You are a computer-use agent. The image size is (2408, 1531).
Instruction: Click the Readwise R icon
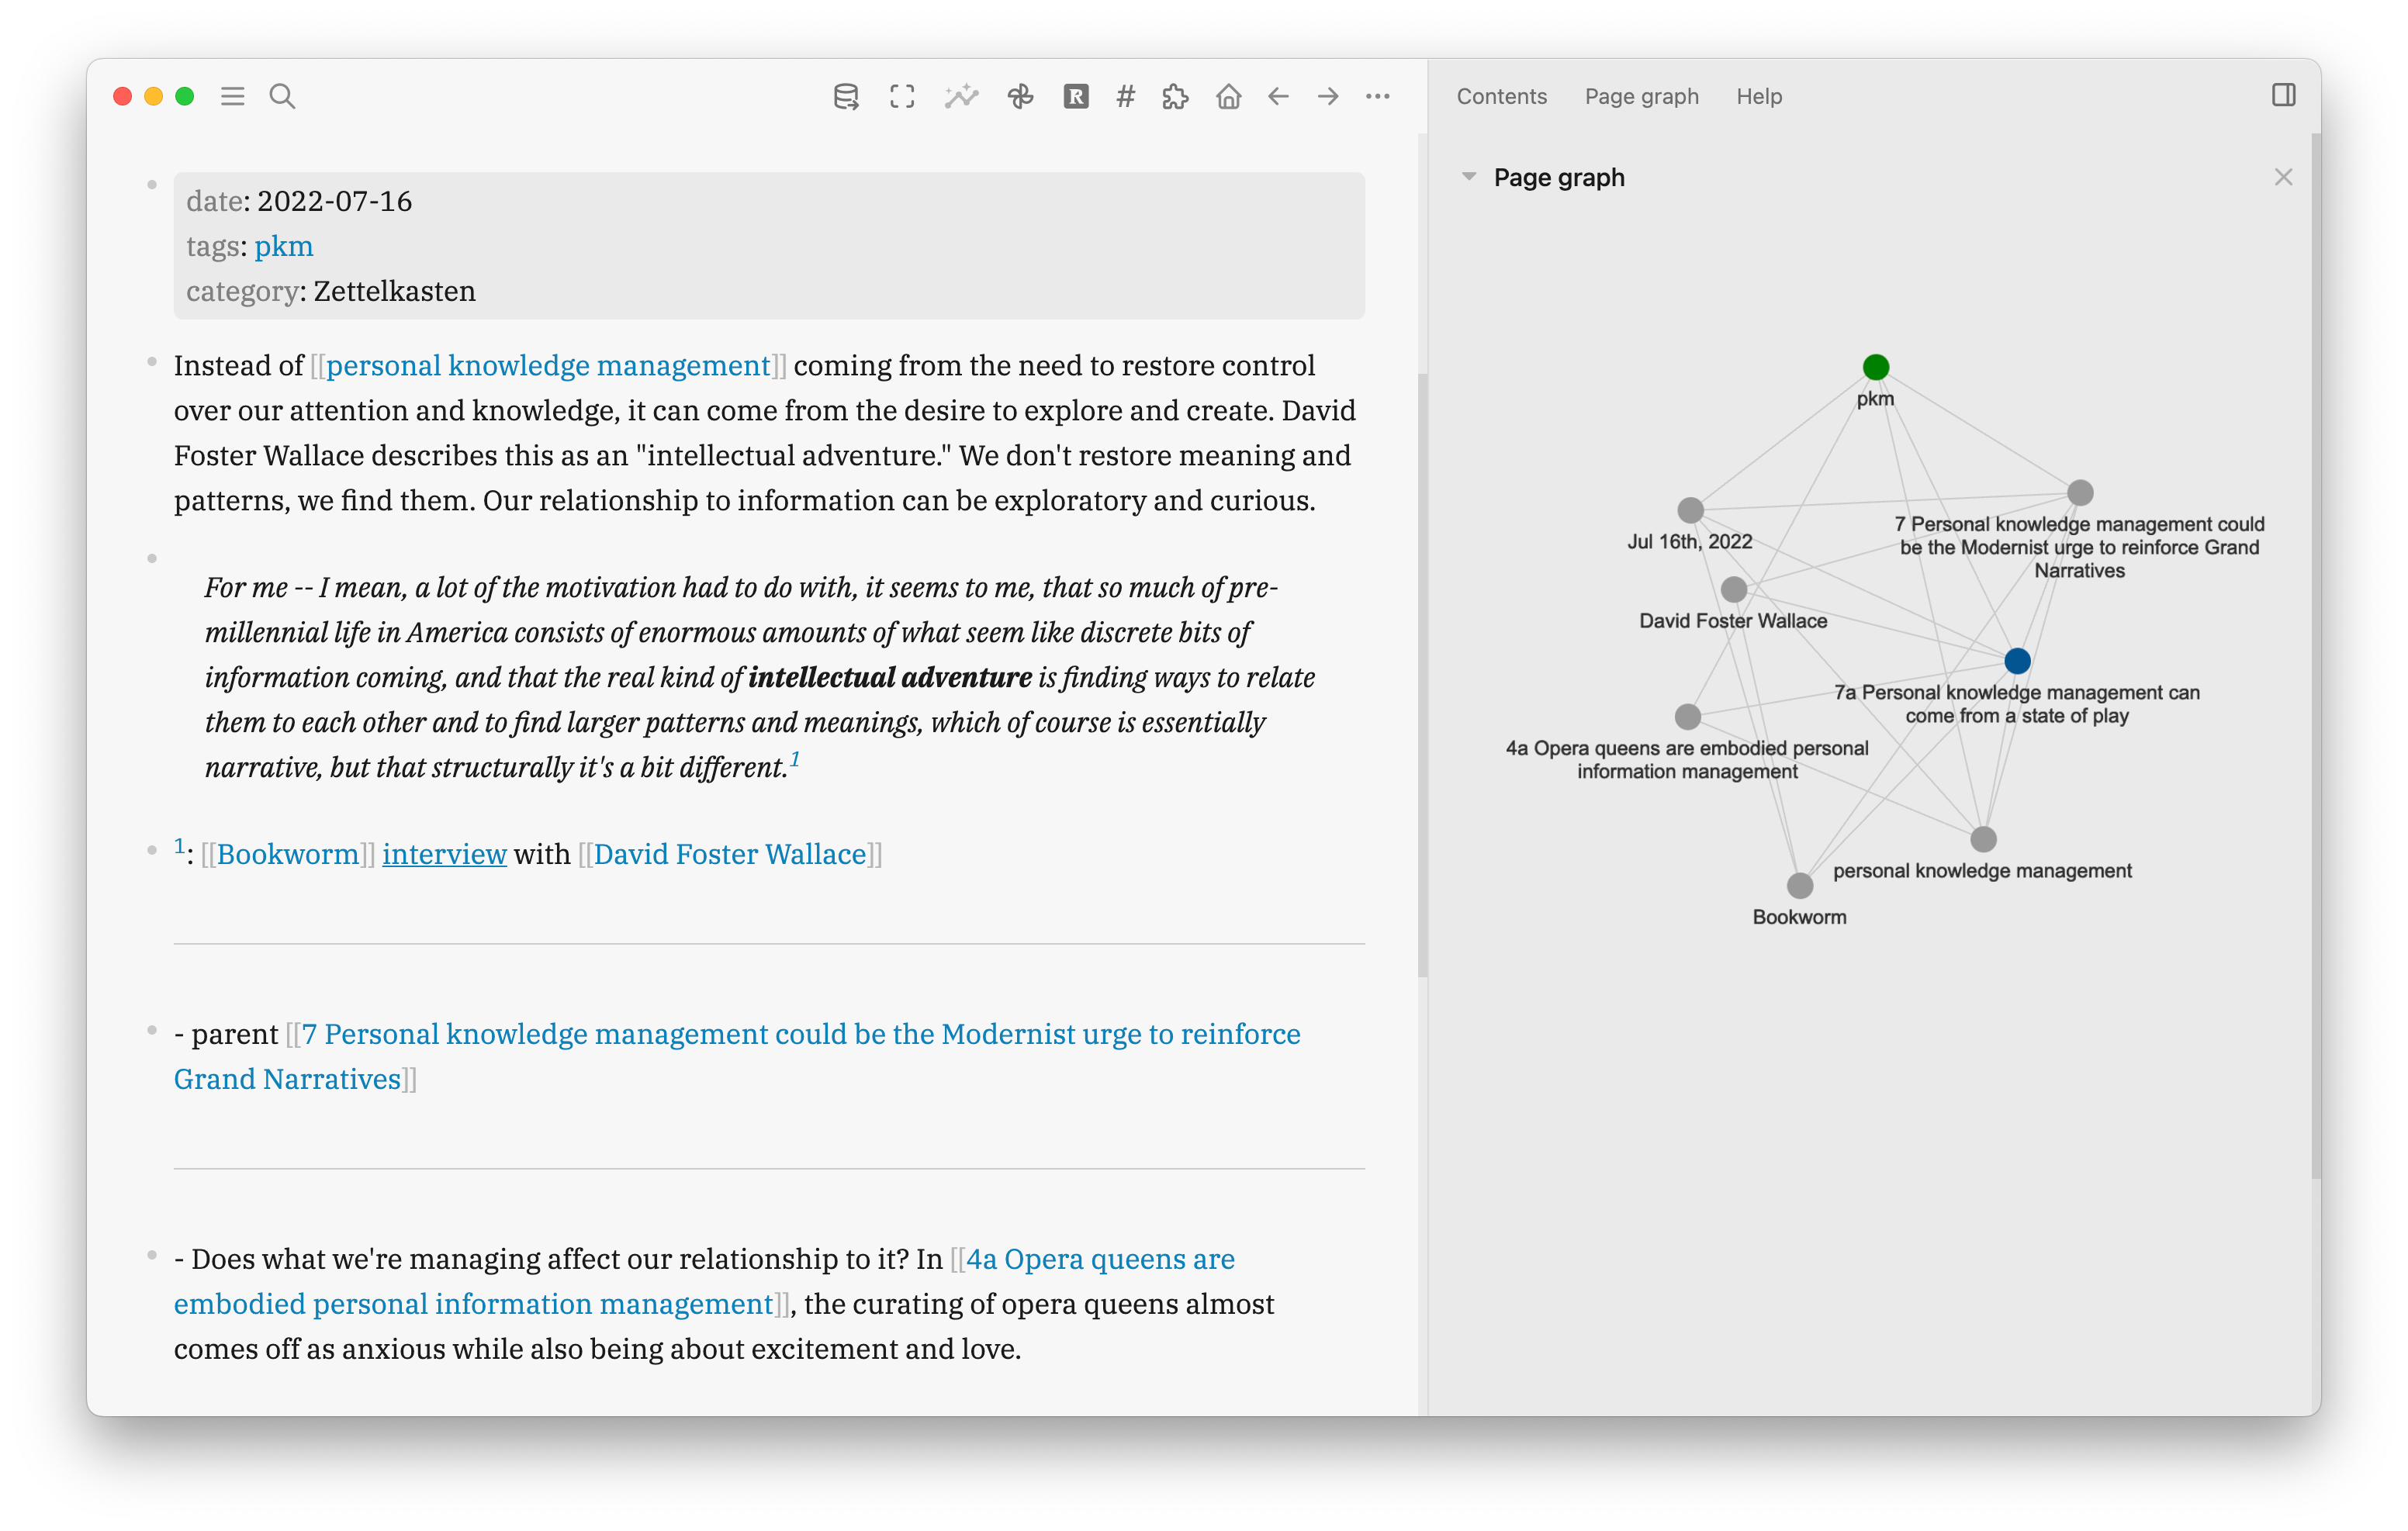tap(1075, 96)
